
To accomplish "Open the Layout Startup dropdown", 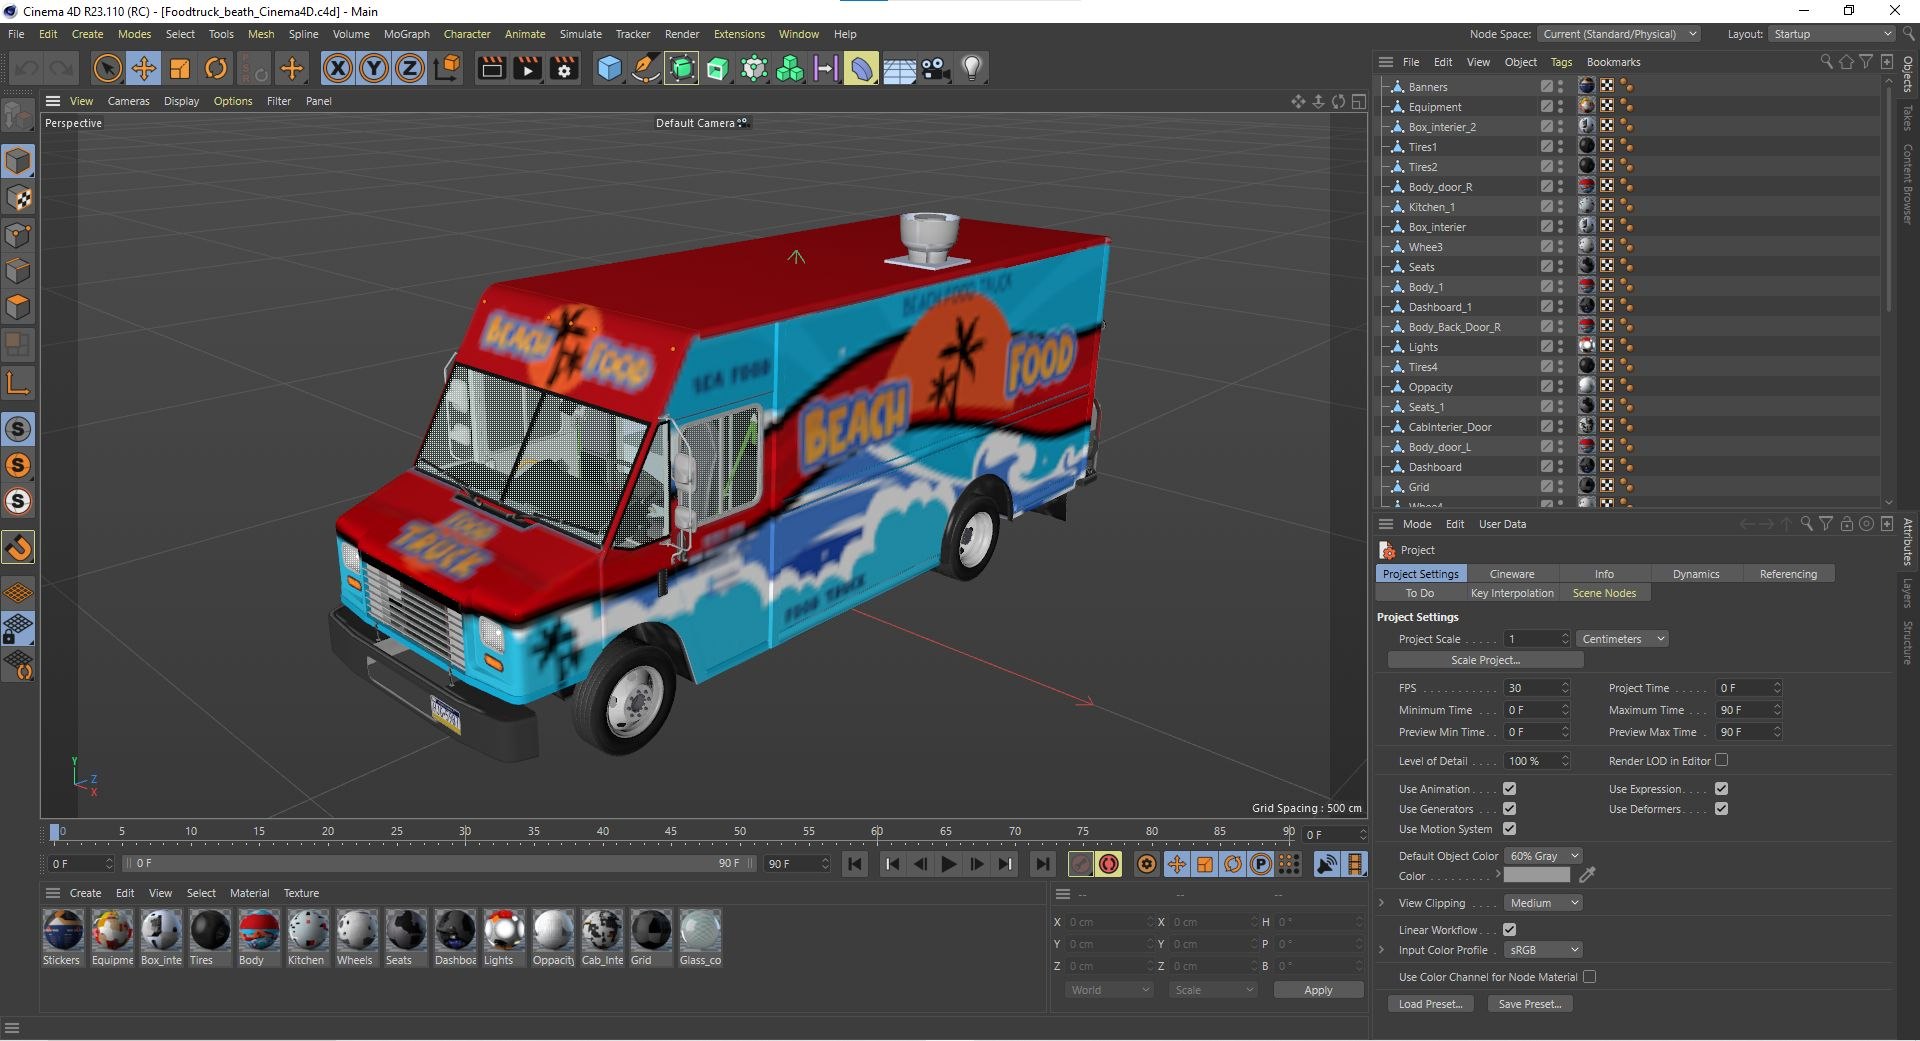I will [1831, 34].
